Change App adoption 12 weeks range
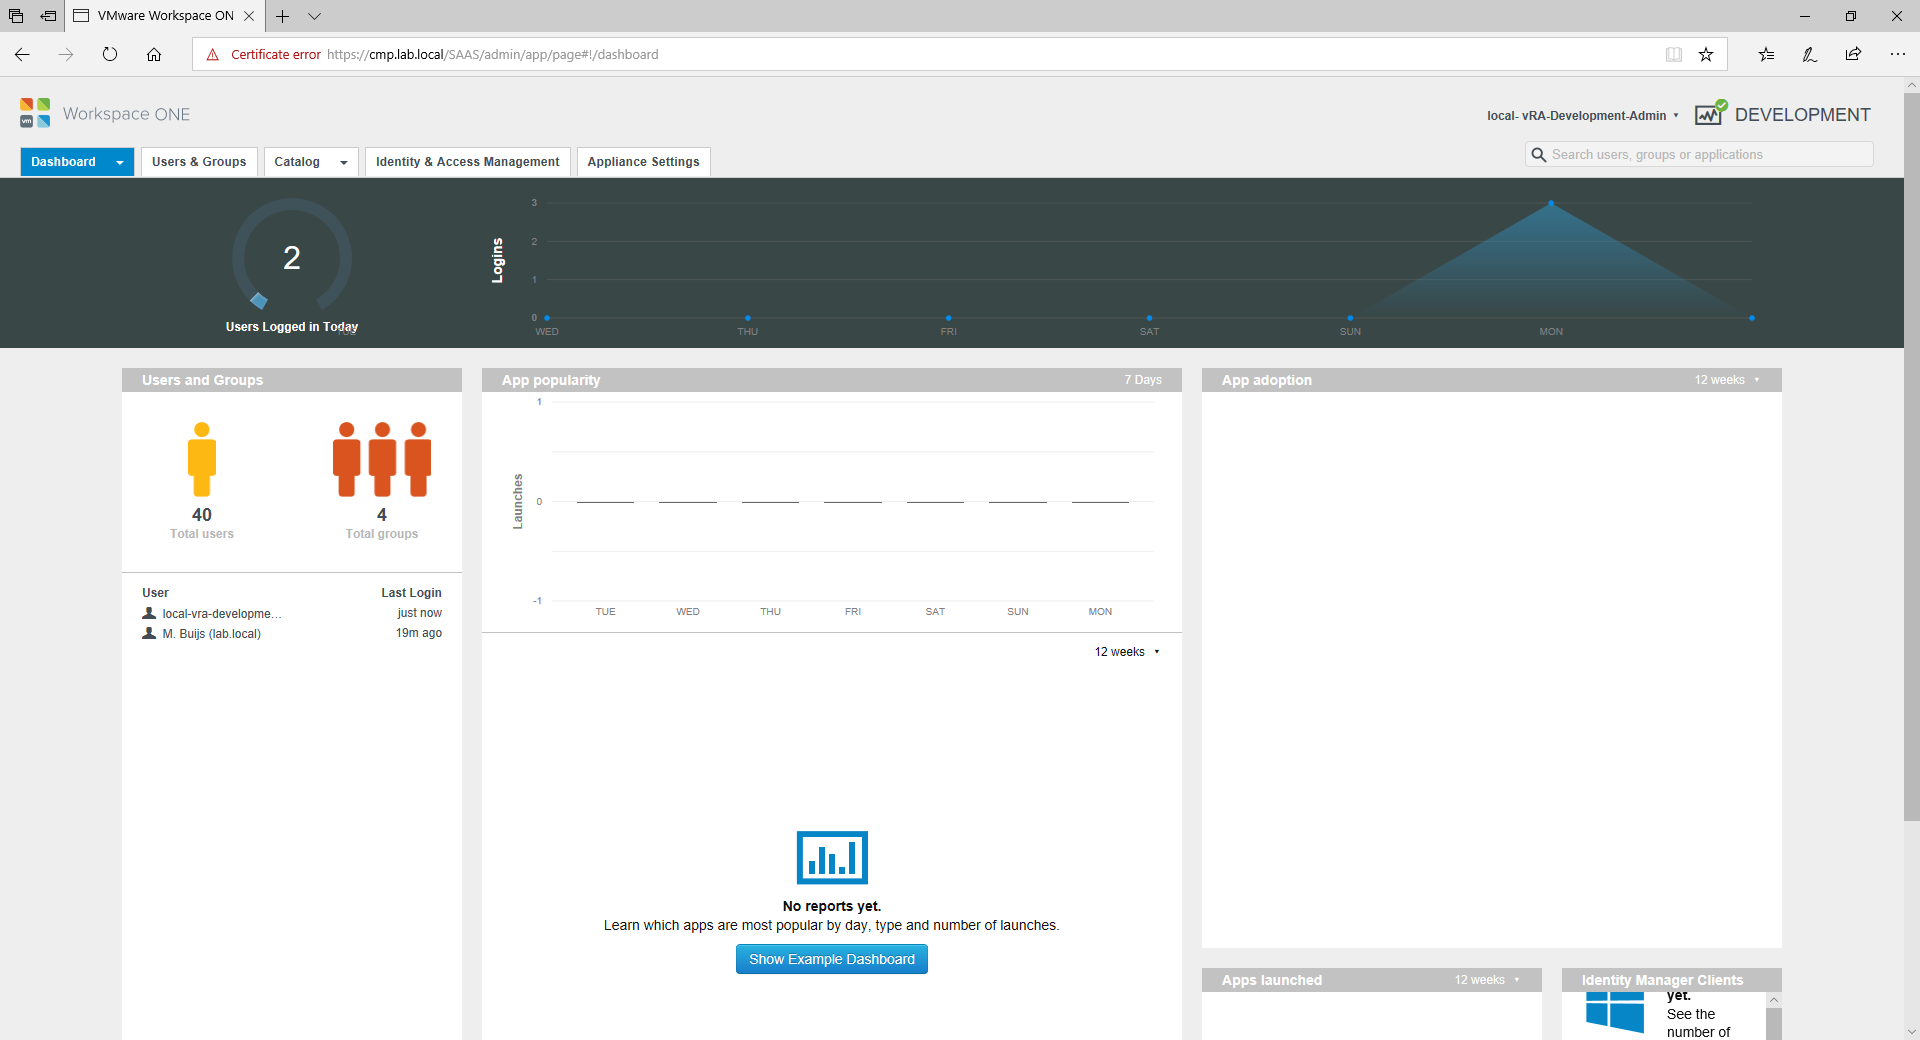The width and height of the screenshot is (1920, 1040). tap(1727, 380)
